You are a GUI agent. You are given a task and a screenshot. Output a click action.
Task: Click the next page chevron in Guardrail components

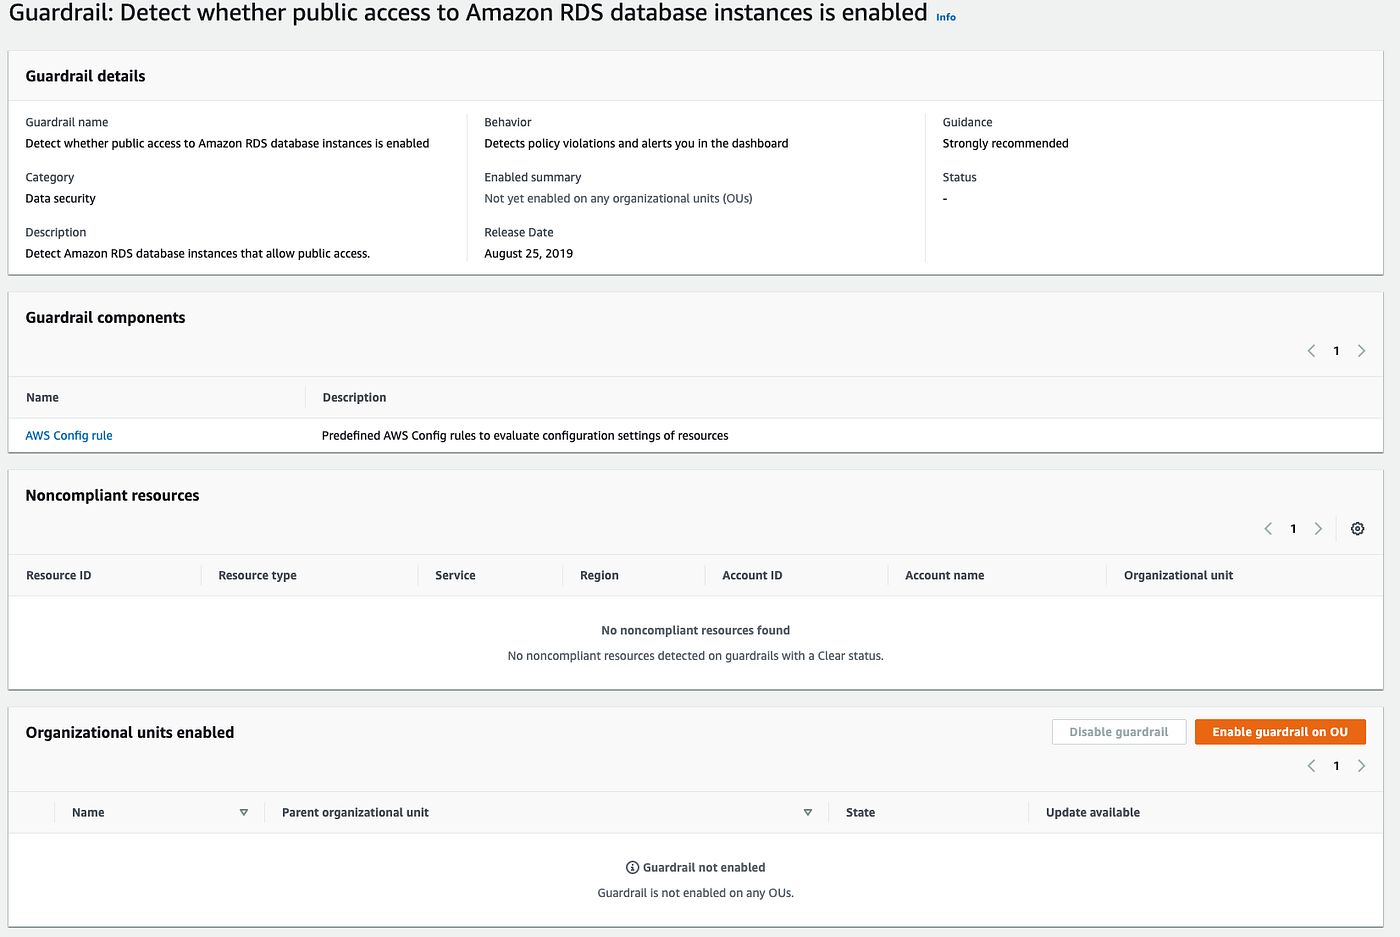pyautogui.click(x=1361, y=351)
